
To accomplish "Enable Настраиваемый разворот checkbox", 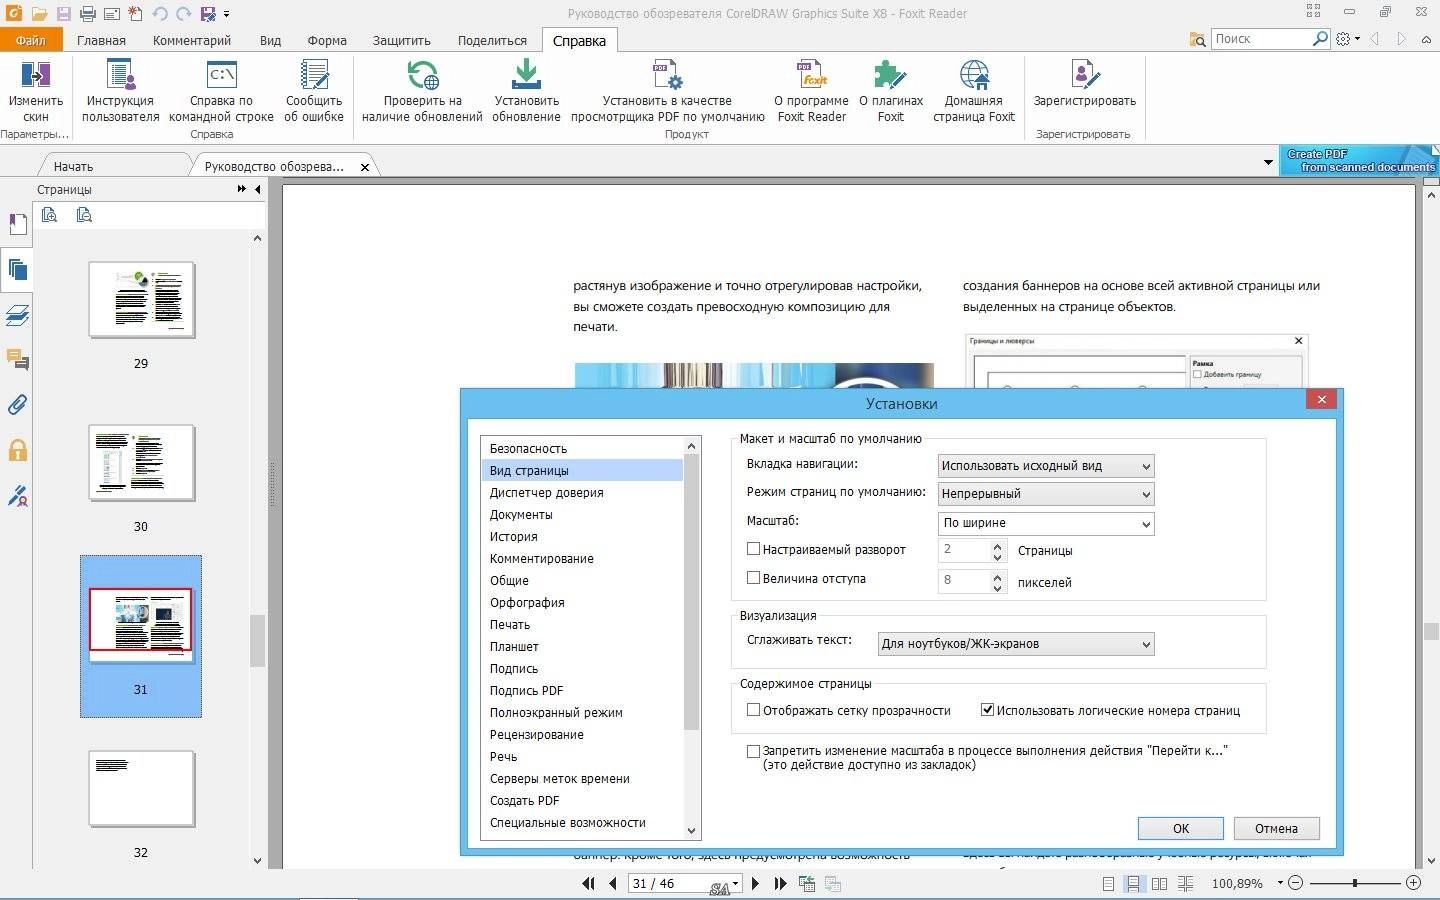I will coord(754,549).
